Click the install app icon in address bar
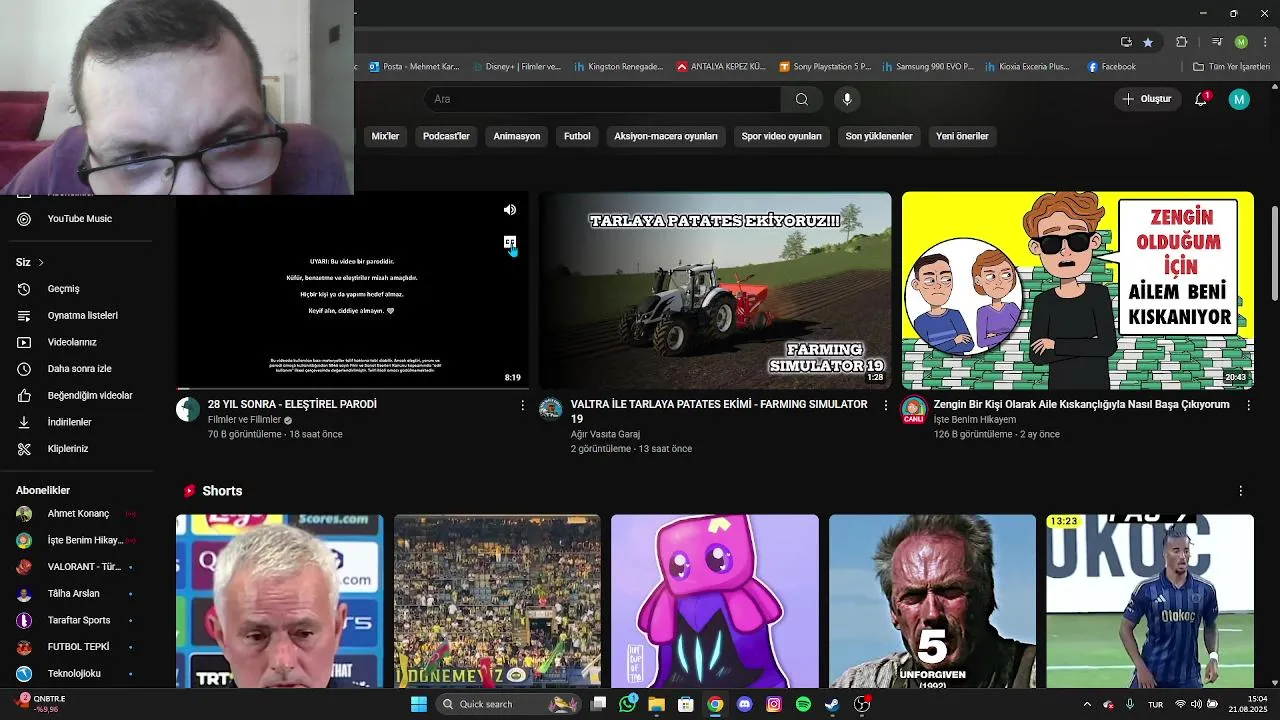The width and height of the screenshot is (1280, 720). [x=1126, y=42]
